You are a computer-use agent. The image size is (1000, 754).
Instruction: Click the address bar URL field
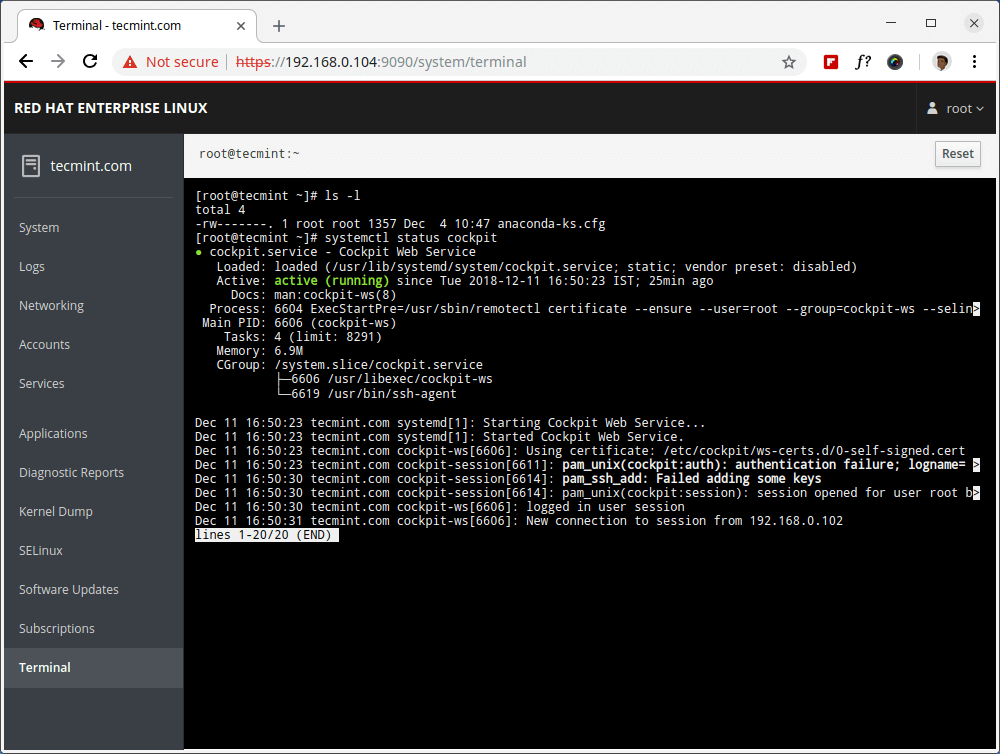[x=500, y=62]
